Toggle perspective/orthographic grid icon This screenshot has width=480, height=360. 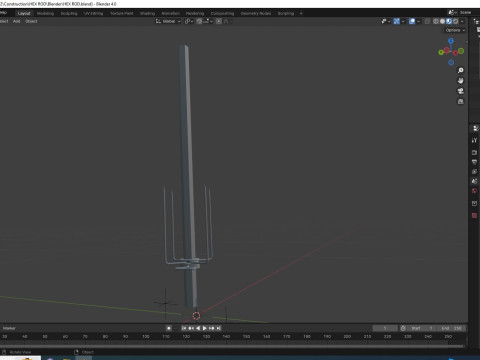(461, 101)
